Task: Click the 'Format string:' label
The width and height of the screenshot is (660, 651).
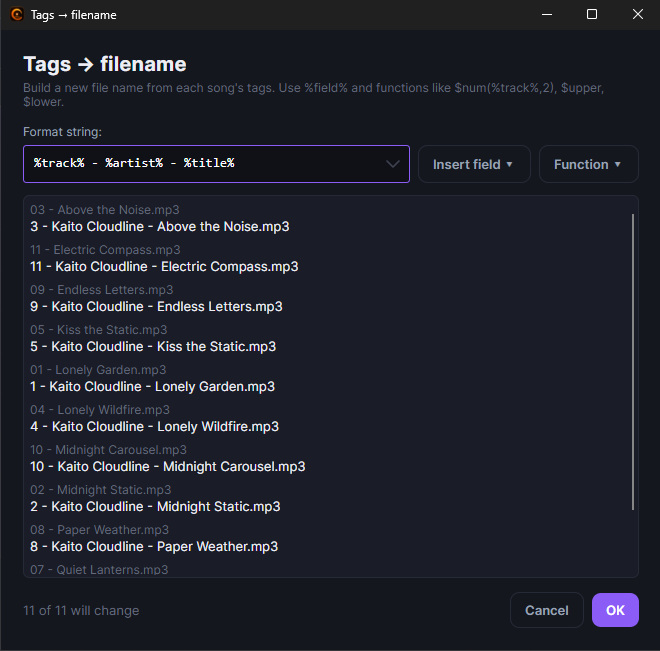Action: click(x=62, y=132)
